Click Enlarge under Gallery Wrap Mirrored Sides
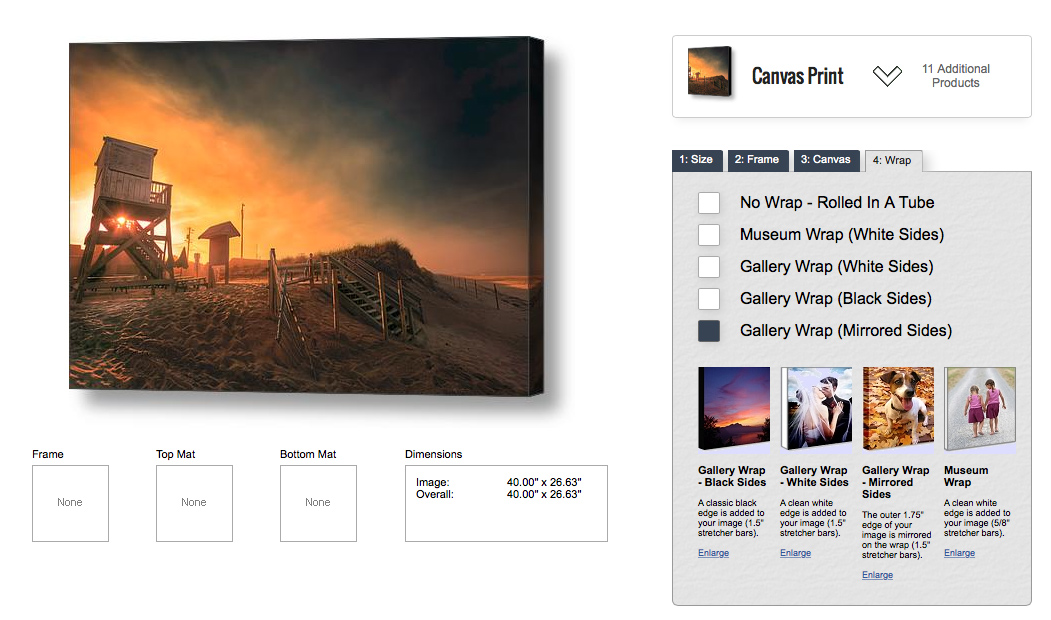This screenshot has width=1051, height=620. point(877,575)
